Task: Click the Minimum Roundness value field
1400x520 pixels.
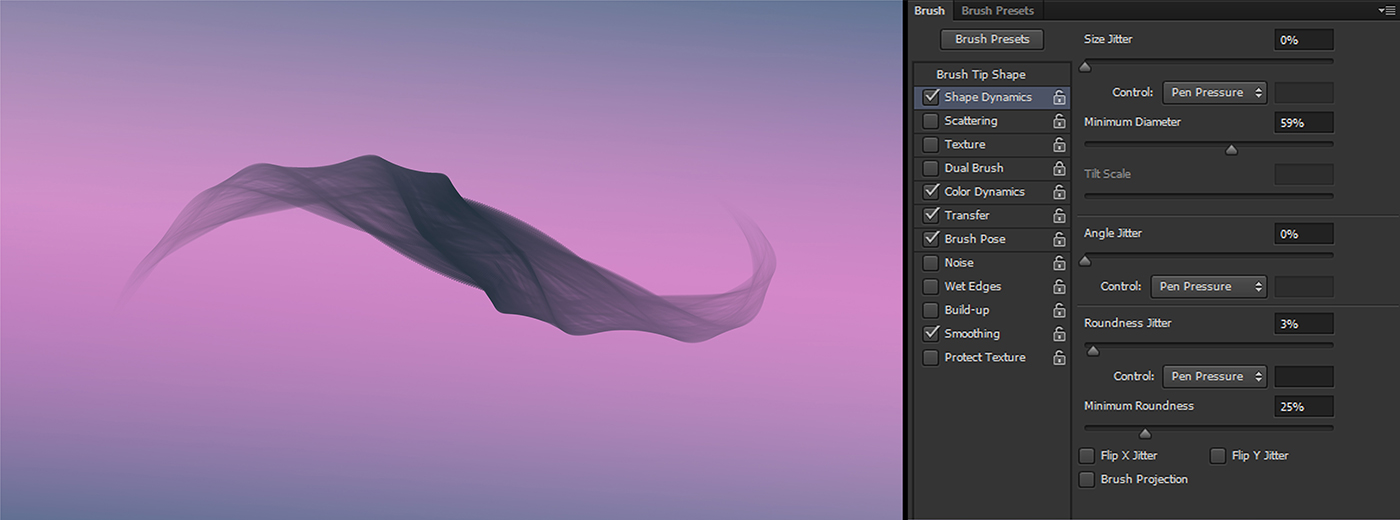Action: click(1303, 407)
